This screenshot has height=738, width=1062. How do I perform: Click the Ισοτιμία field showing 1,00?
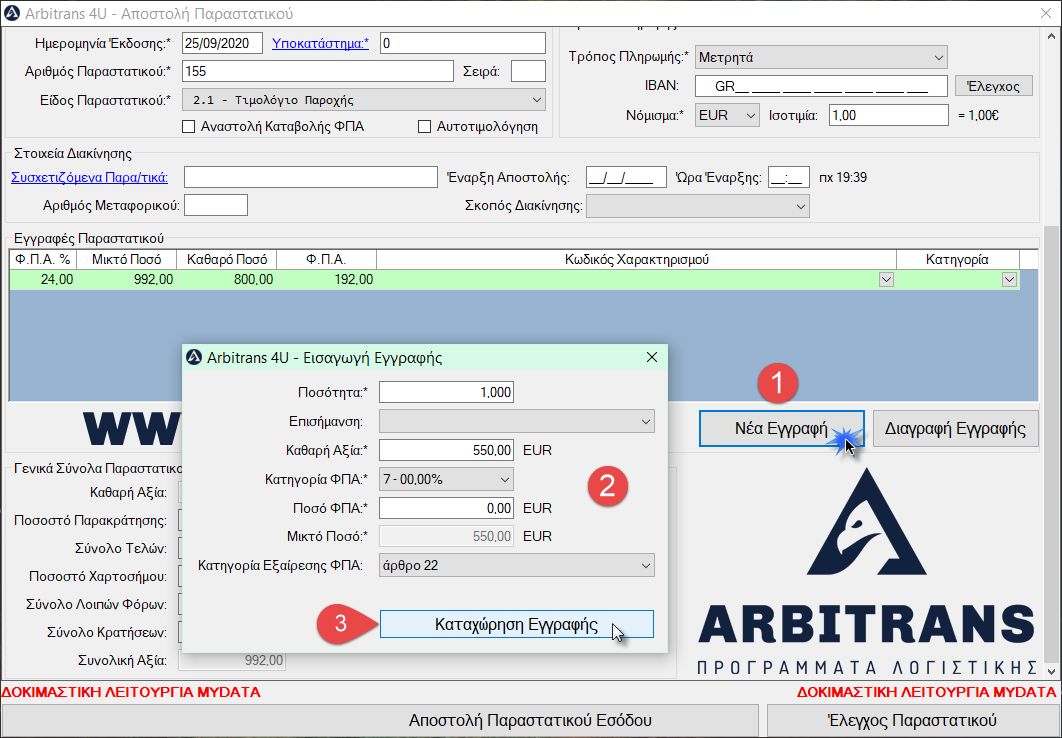pos(889,116)
